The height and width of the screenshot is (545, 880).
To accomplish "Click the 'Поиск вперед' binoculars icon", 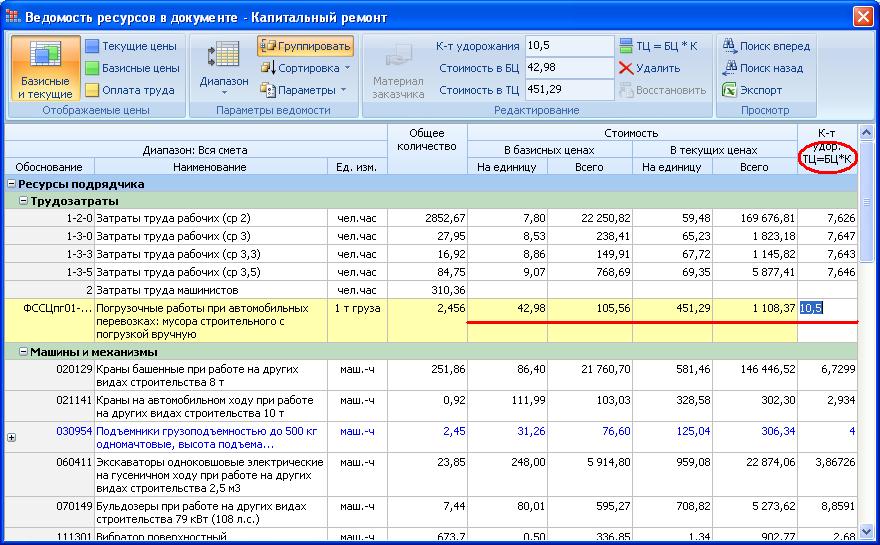I will [728, 46].
